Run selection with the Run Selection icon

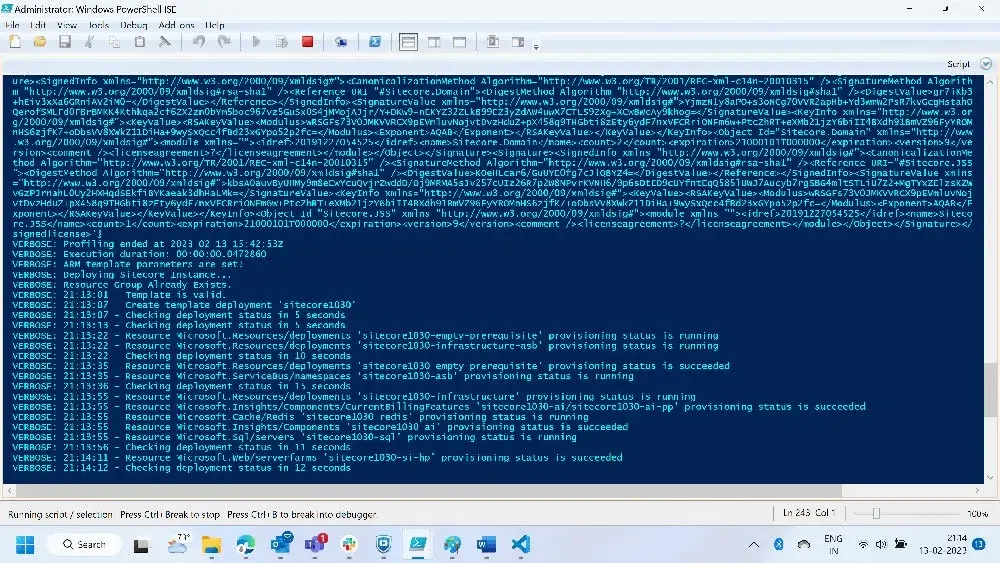pos(281,42)
